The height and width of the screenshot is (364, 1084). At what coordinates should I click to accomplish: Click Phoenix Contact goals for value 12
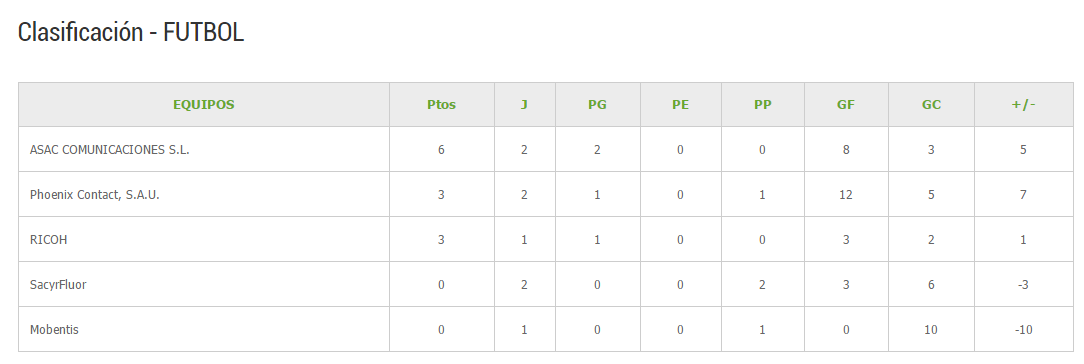(845, 195)
